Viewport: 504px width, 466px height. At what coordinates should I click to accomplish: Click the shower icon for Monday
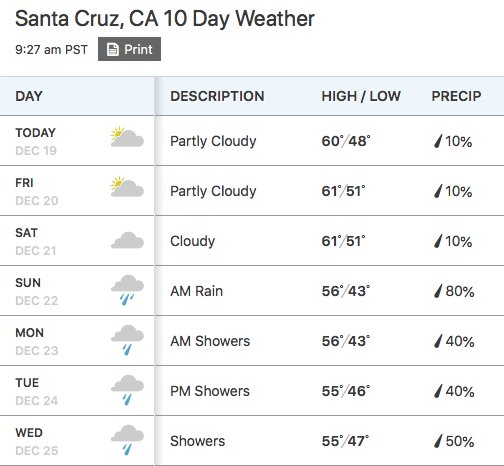coord(127,340)
